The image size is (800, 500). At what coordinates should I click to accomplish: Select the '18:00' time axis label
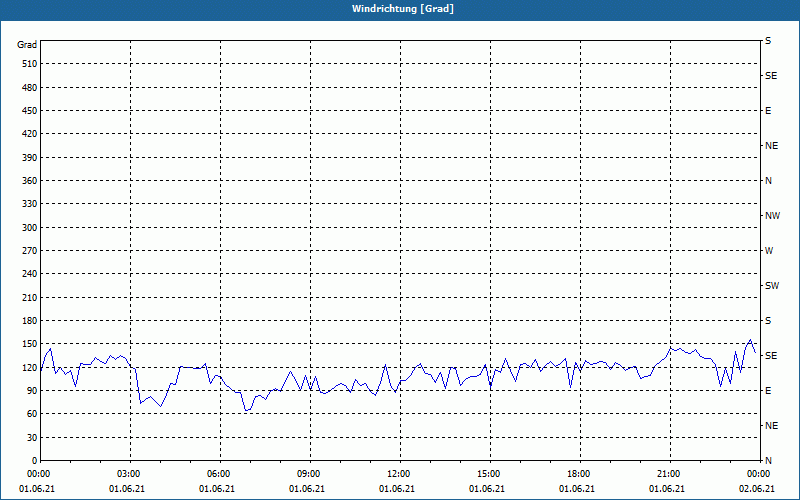580,473
